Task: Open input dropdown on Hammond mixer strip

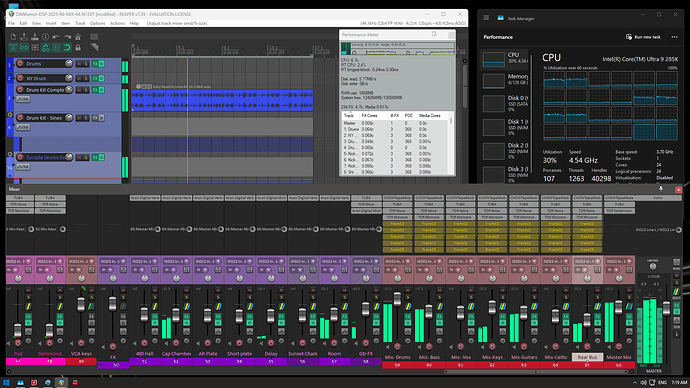Action: pyautogui.click(x=60, y=261)
